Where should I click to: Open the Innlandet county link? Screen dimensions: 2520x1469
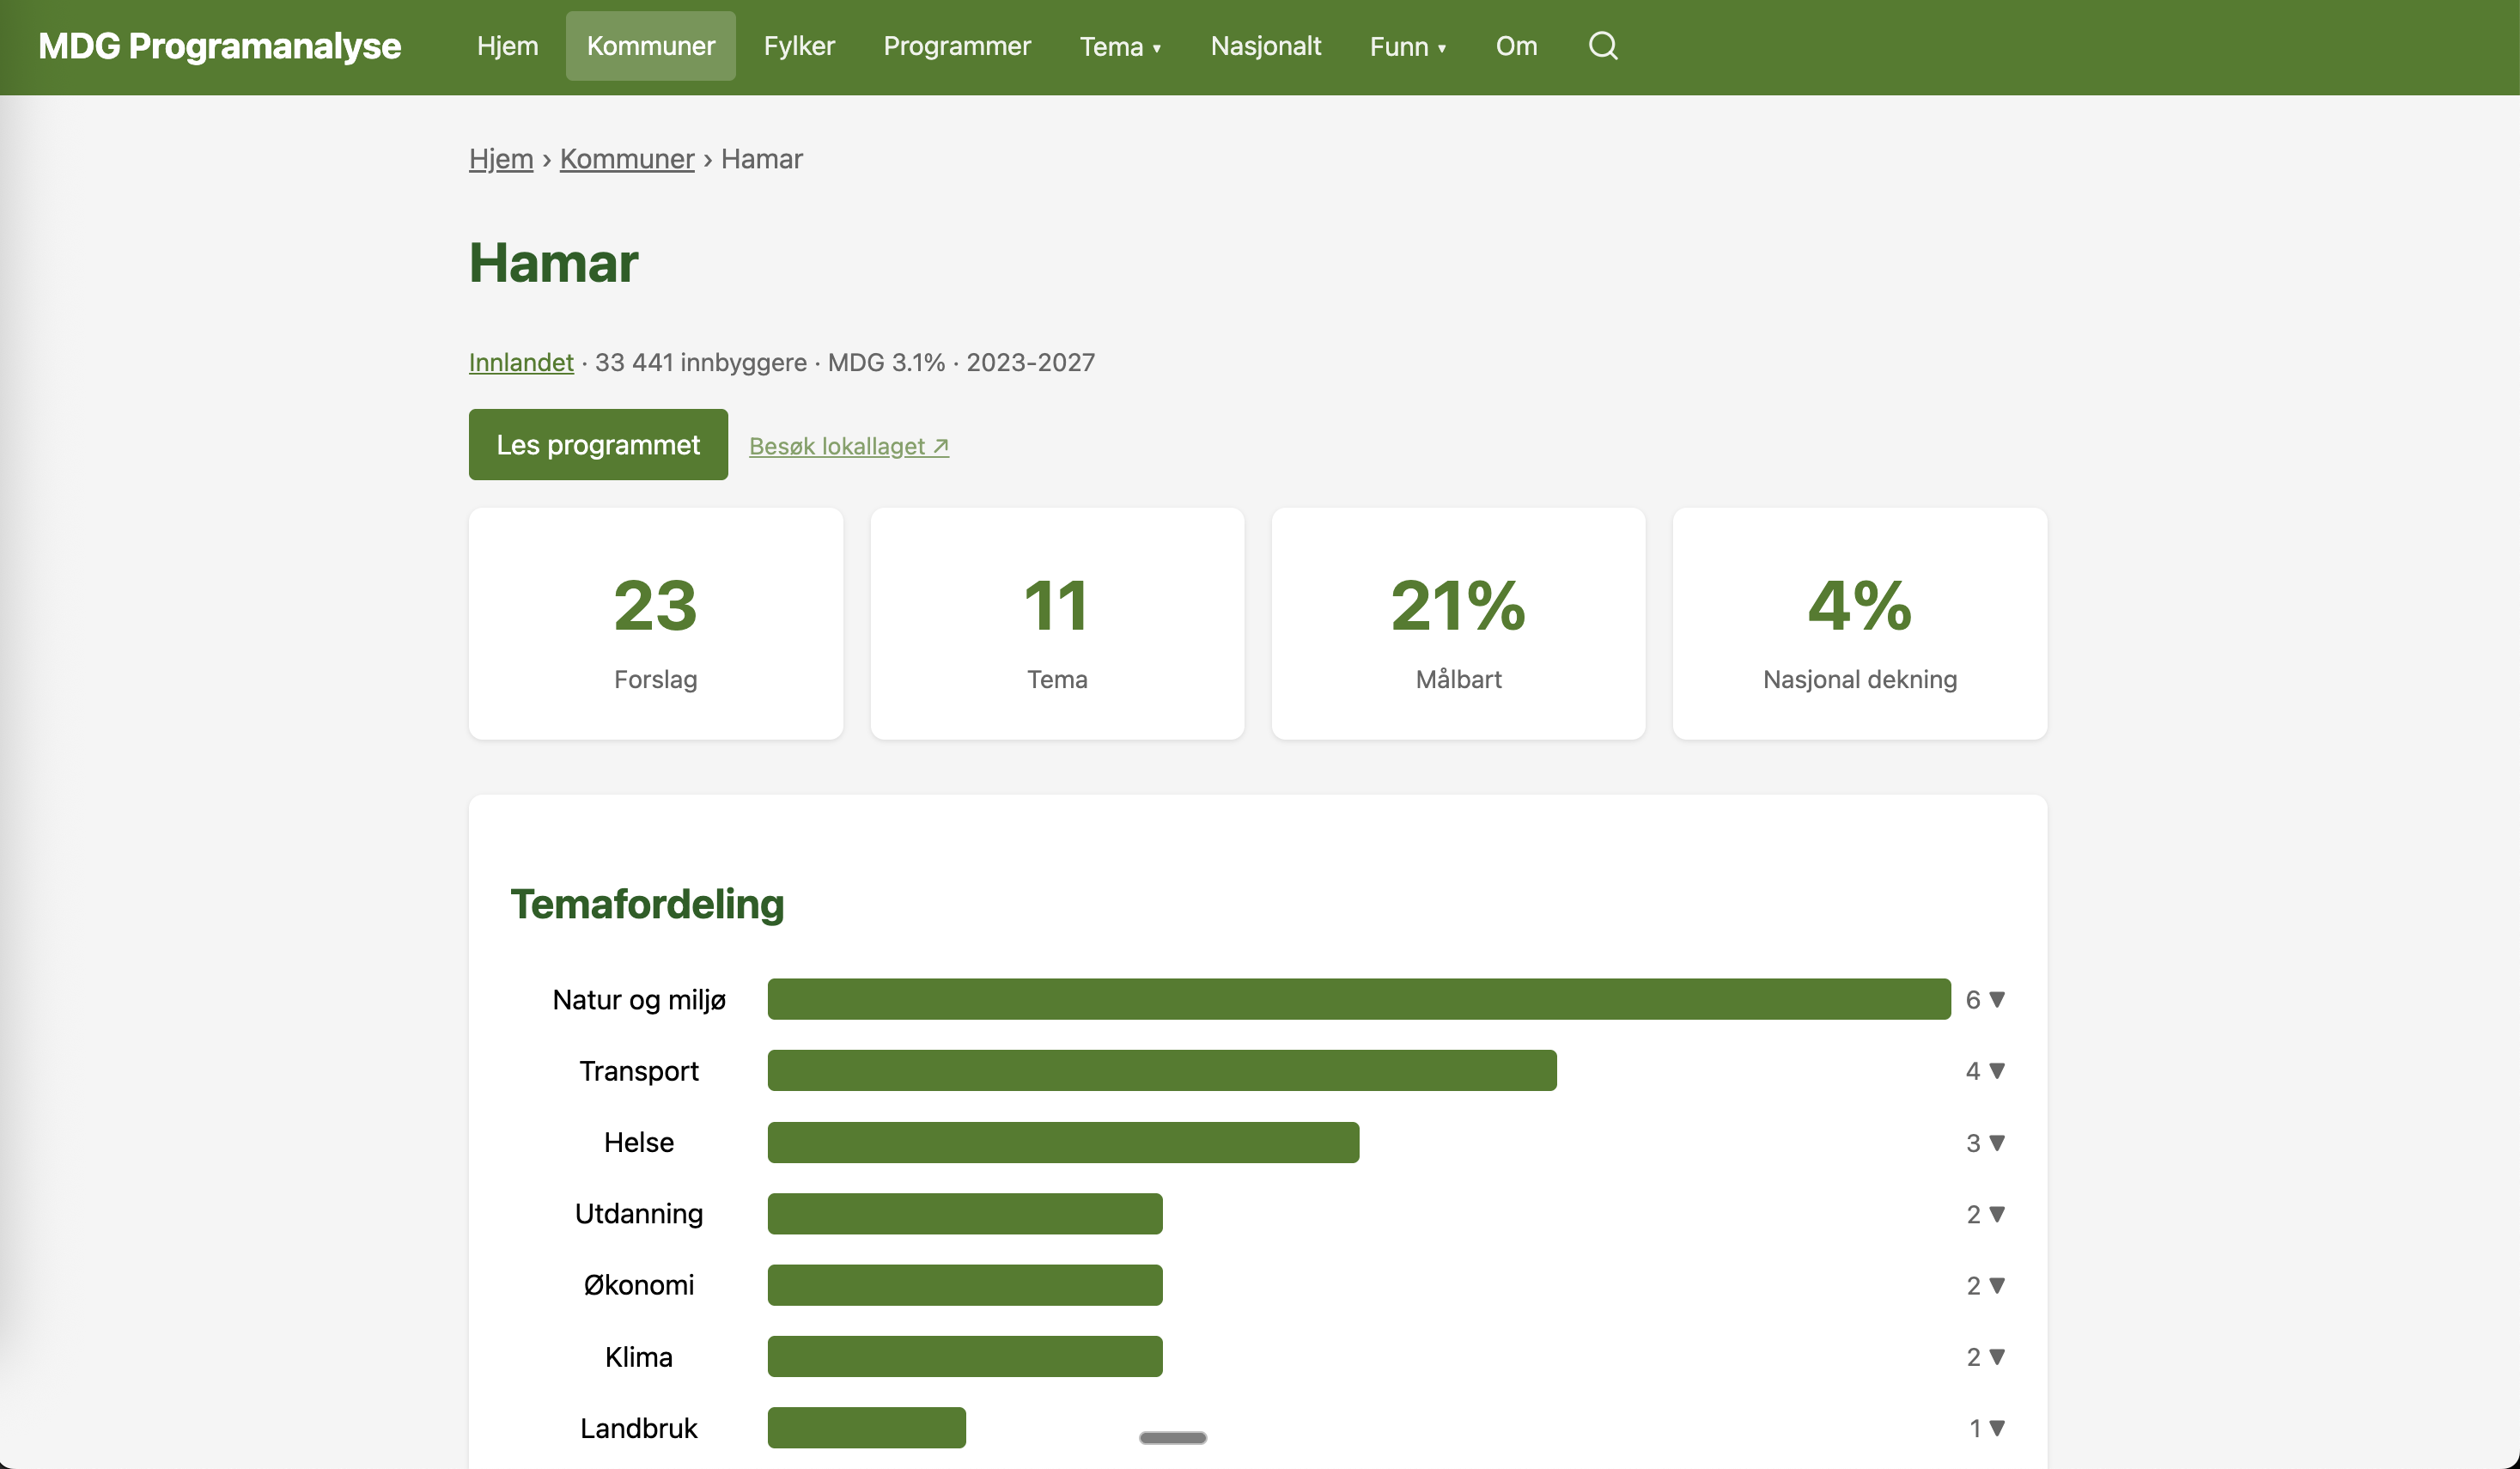tap(520, 362)
